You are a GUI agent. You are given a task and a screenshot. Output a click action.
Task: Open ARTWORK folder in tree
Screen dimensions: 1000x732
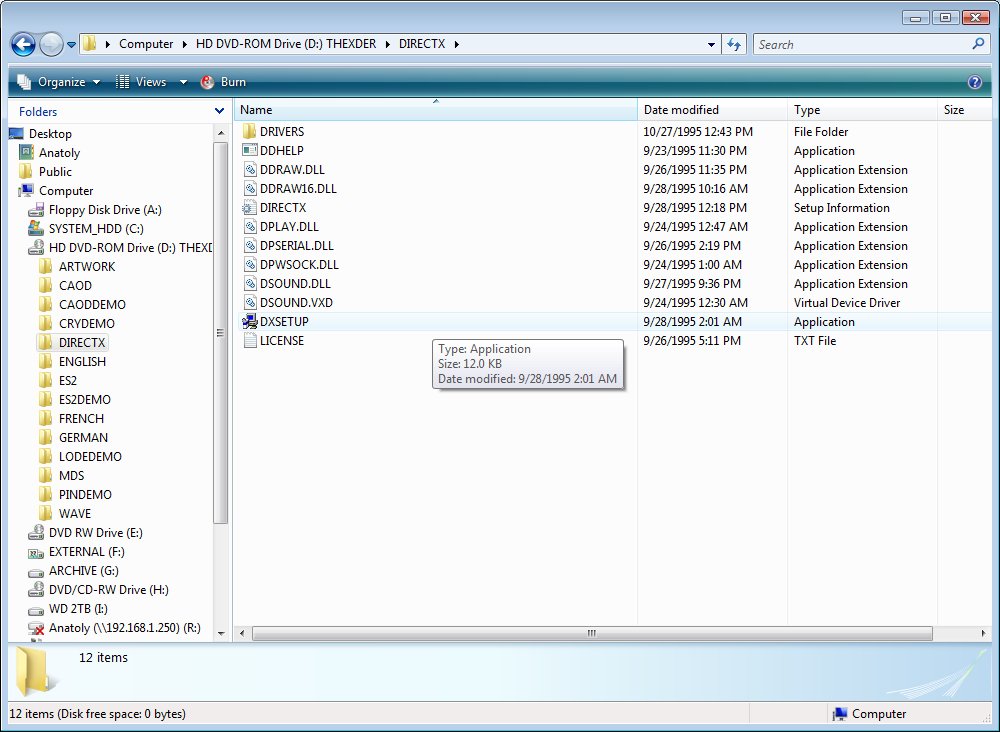(87, 267)
